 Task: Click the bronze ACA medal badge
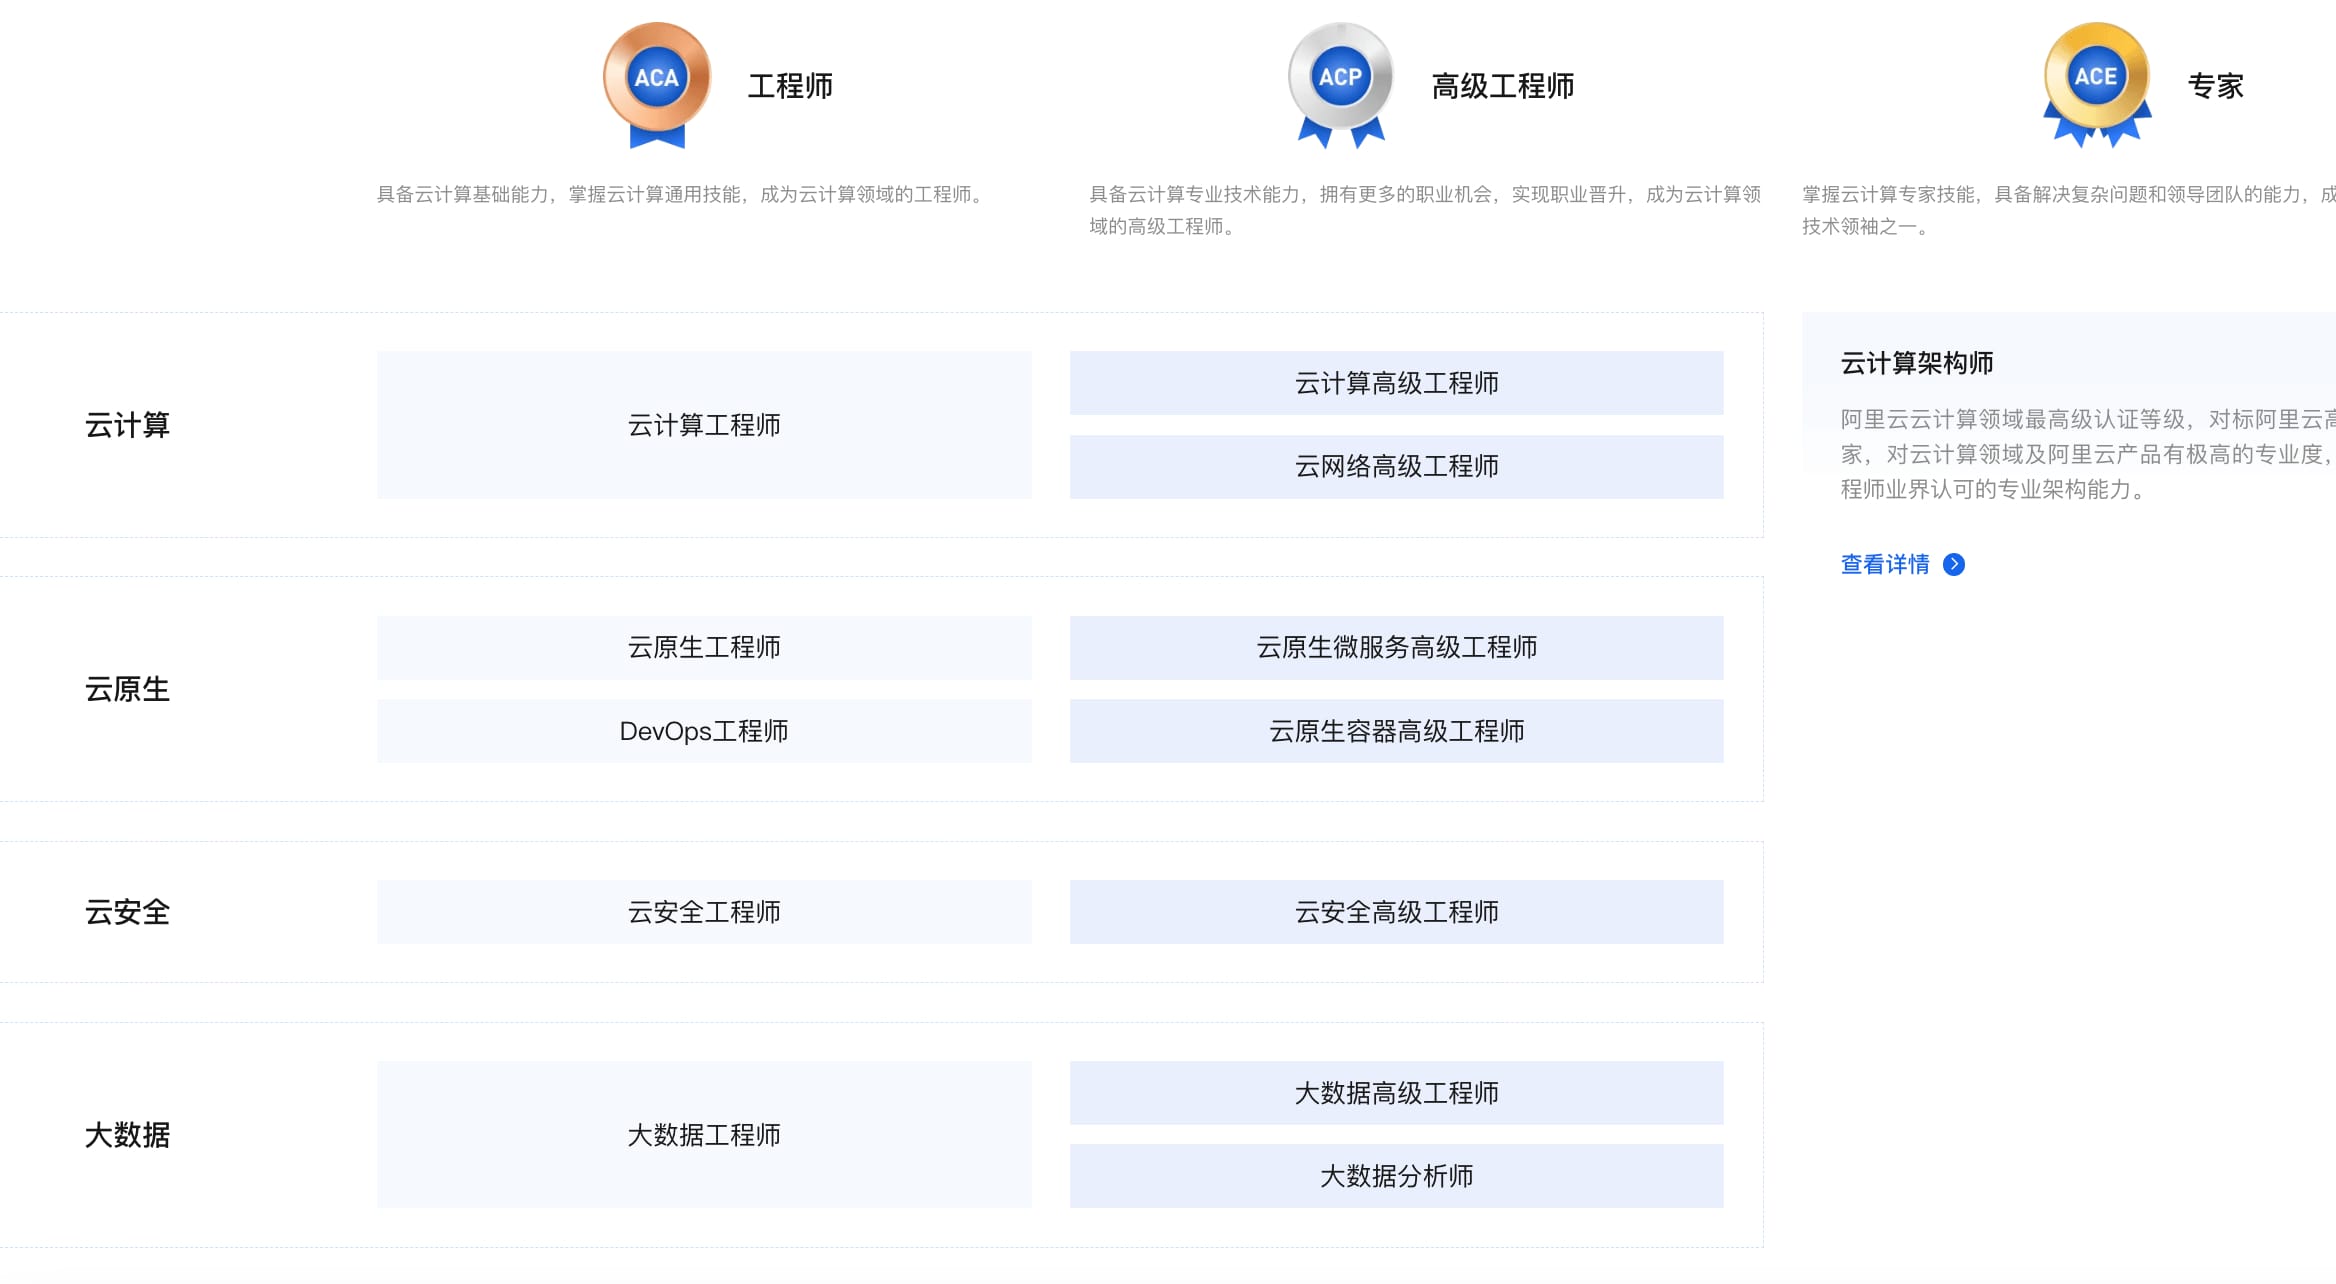657,85
